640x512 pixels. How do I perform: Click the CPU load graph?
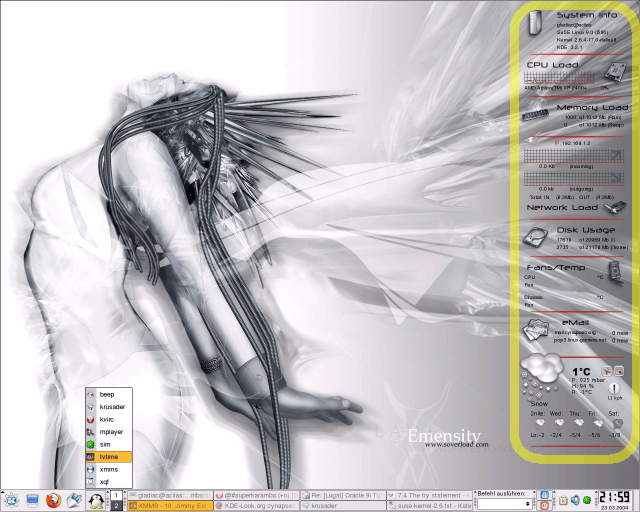tap(560, 78)
